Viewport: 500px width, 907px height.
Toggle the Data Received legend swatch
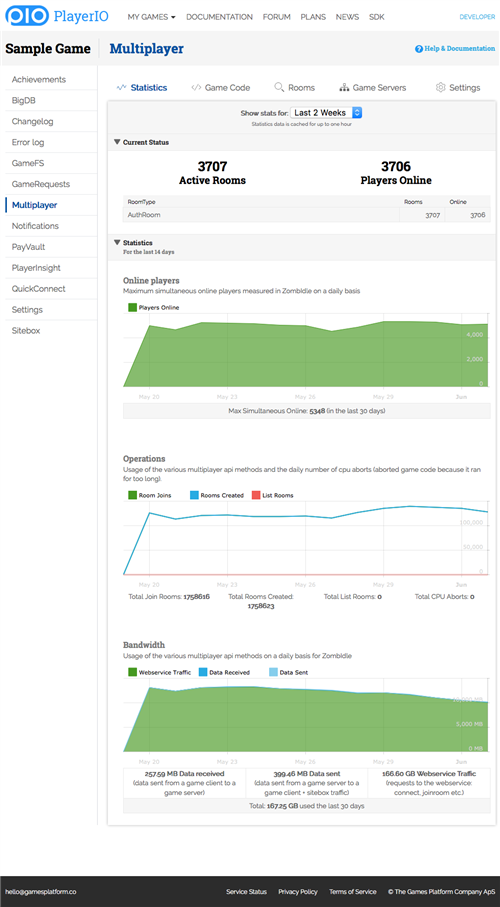tap(203, 672)
